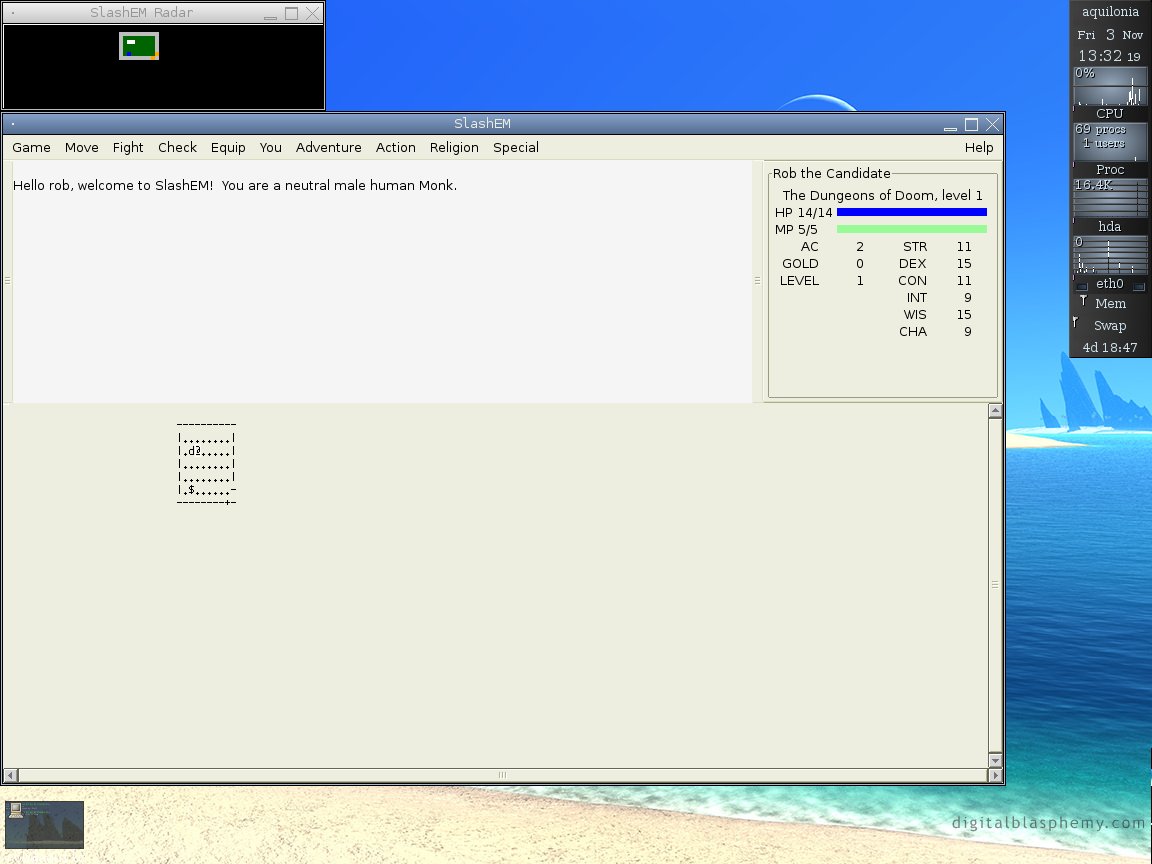Click the map's horizontal scrollbar left arrow
The image size is (1152, 864).
11,775
